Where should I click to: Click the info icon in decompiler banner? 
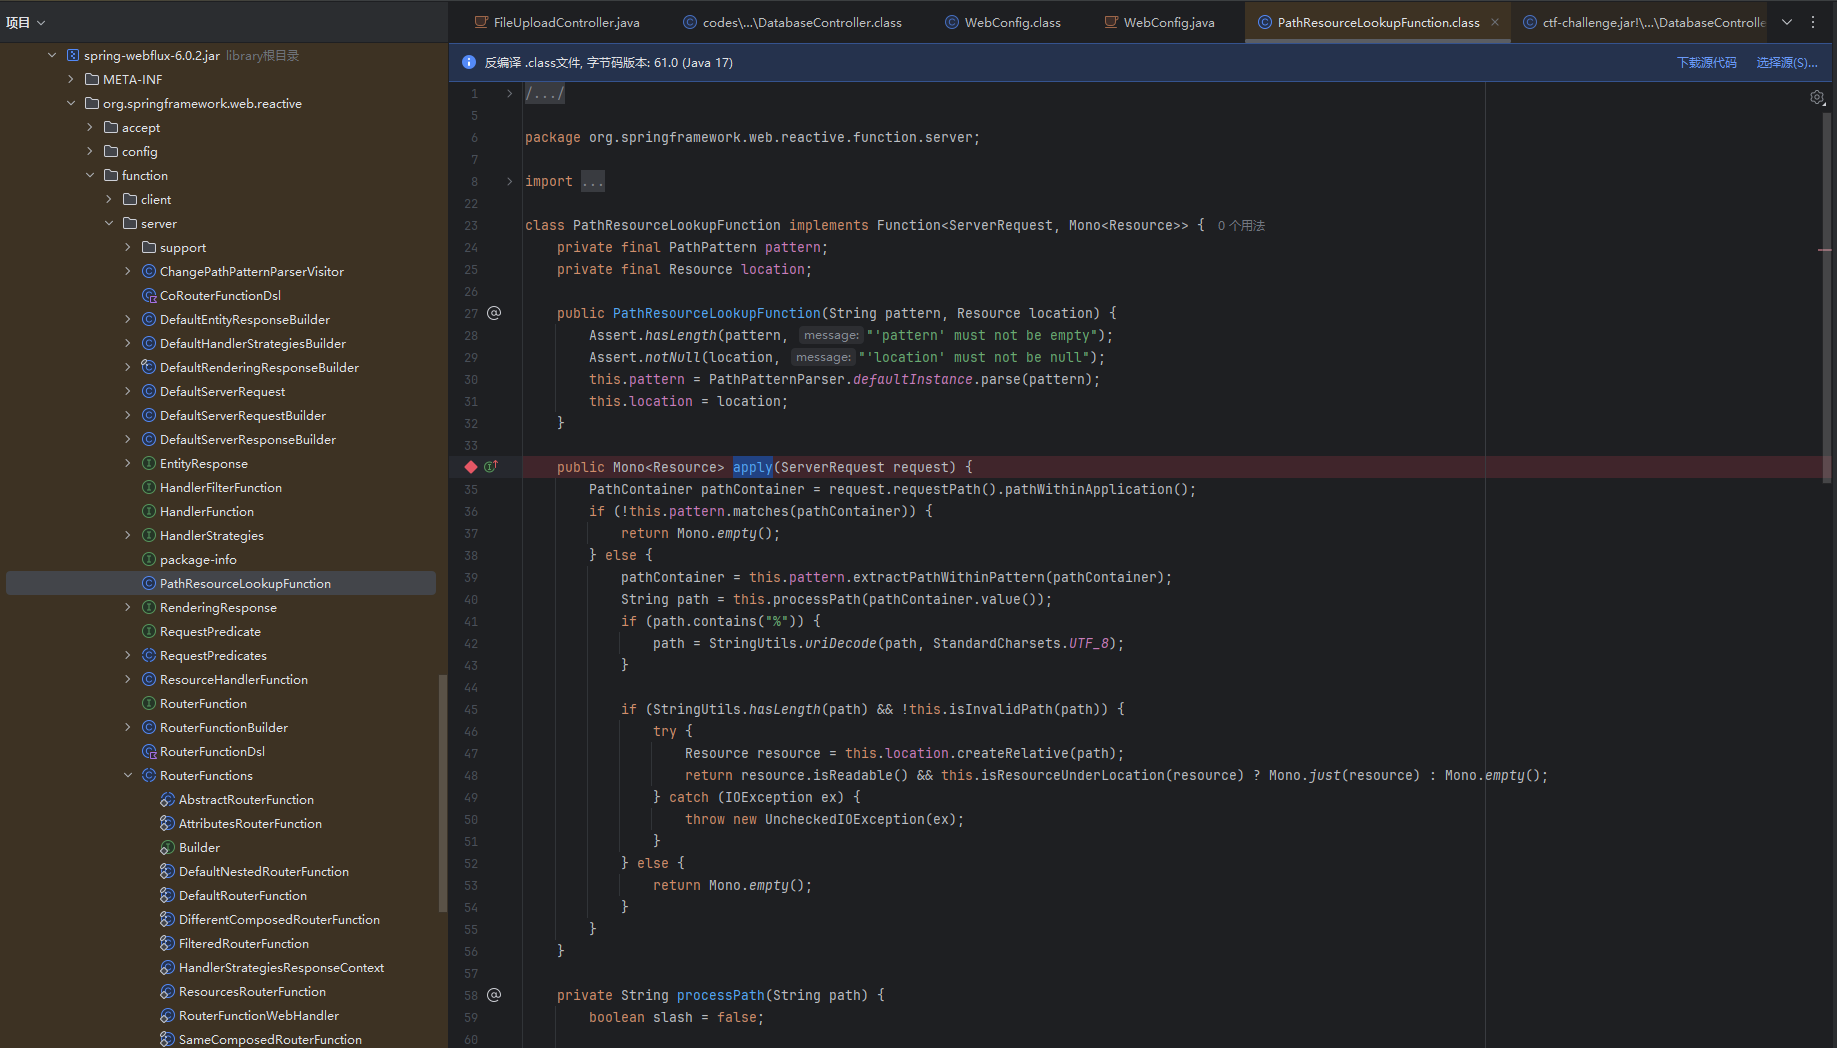pyautogui.click(x=469, y=62)
